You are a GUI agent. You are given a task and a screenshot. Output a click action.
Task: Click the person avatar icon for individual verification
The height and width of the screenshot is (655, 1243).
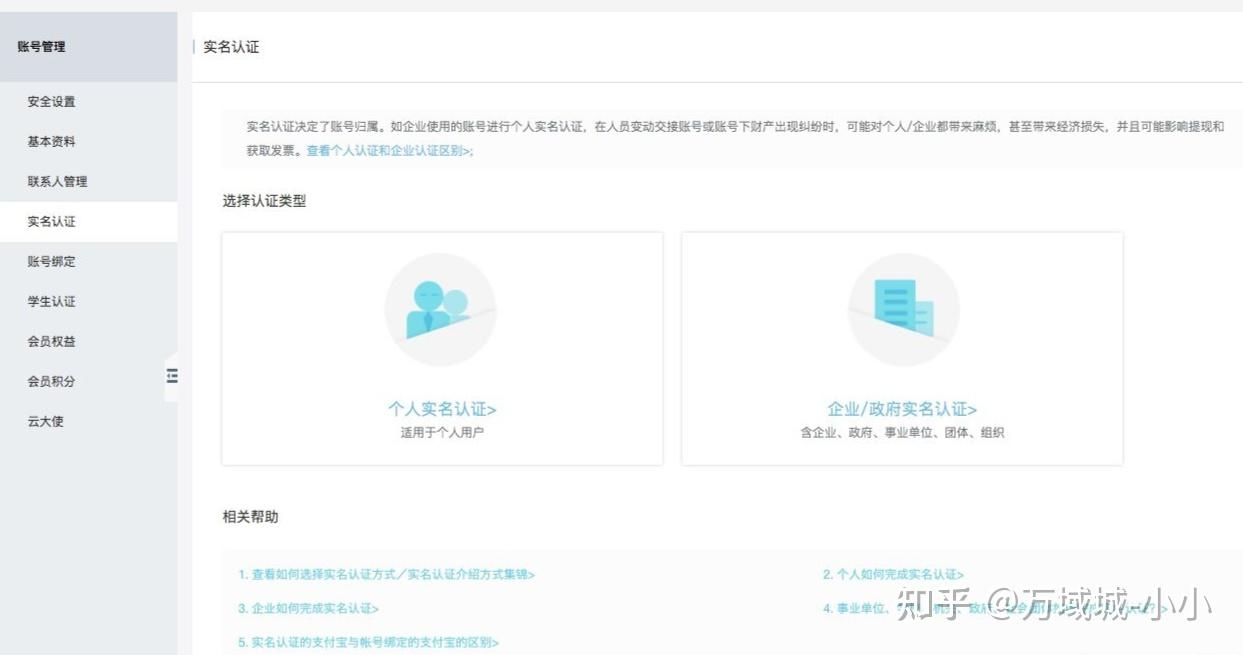point(440,308)
